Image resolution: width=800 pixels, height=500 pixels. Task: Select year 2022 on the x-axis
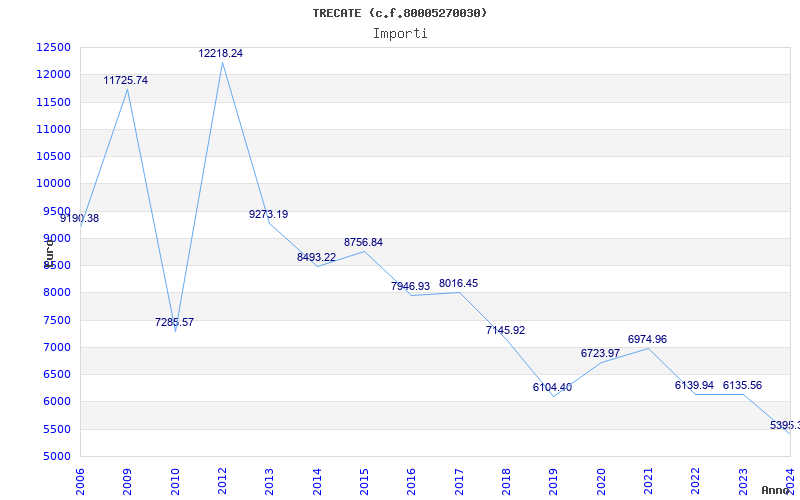coord(695,482)
